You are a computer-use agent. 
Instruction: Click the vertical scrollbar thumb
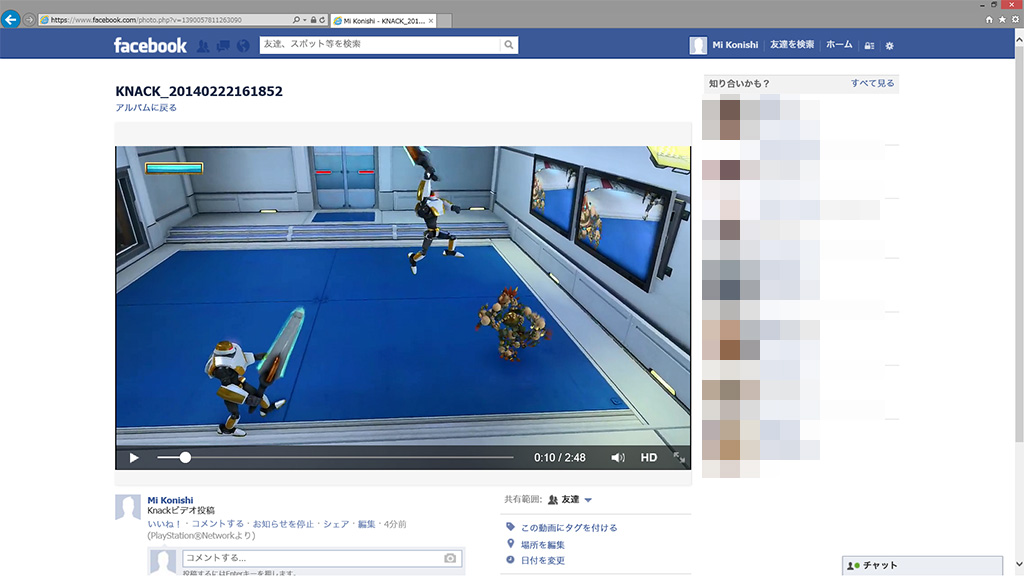point(1019,243)
